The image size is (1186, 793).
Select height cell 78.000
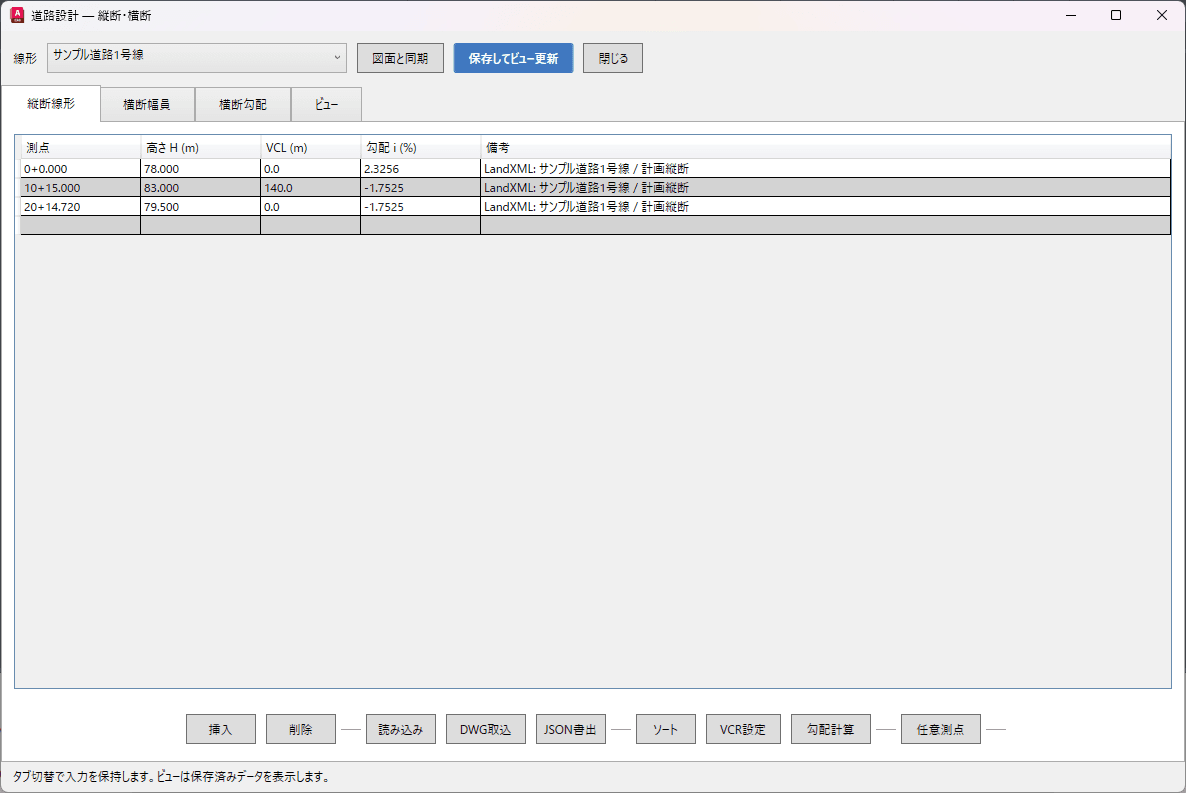coord(200,169)
